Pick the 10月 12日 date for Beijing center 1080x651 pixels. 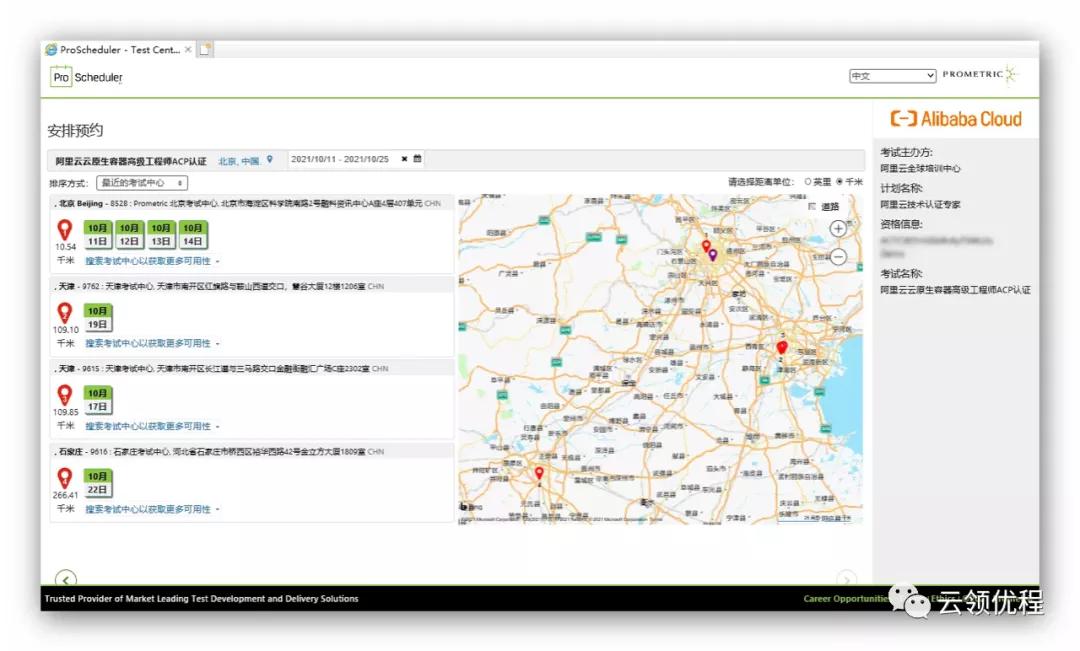click(129, 235)
